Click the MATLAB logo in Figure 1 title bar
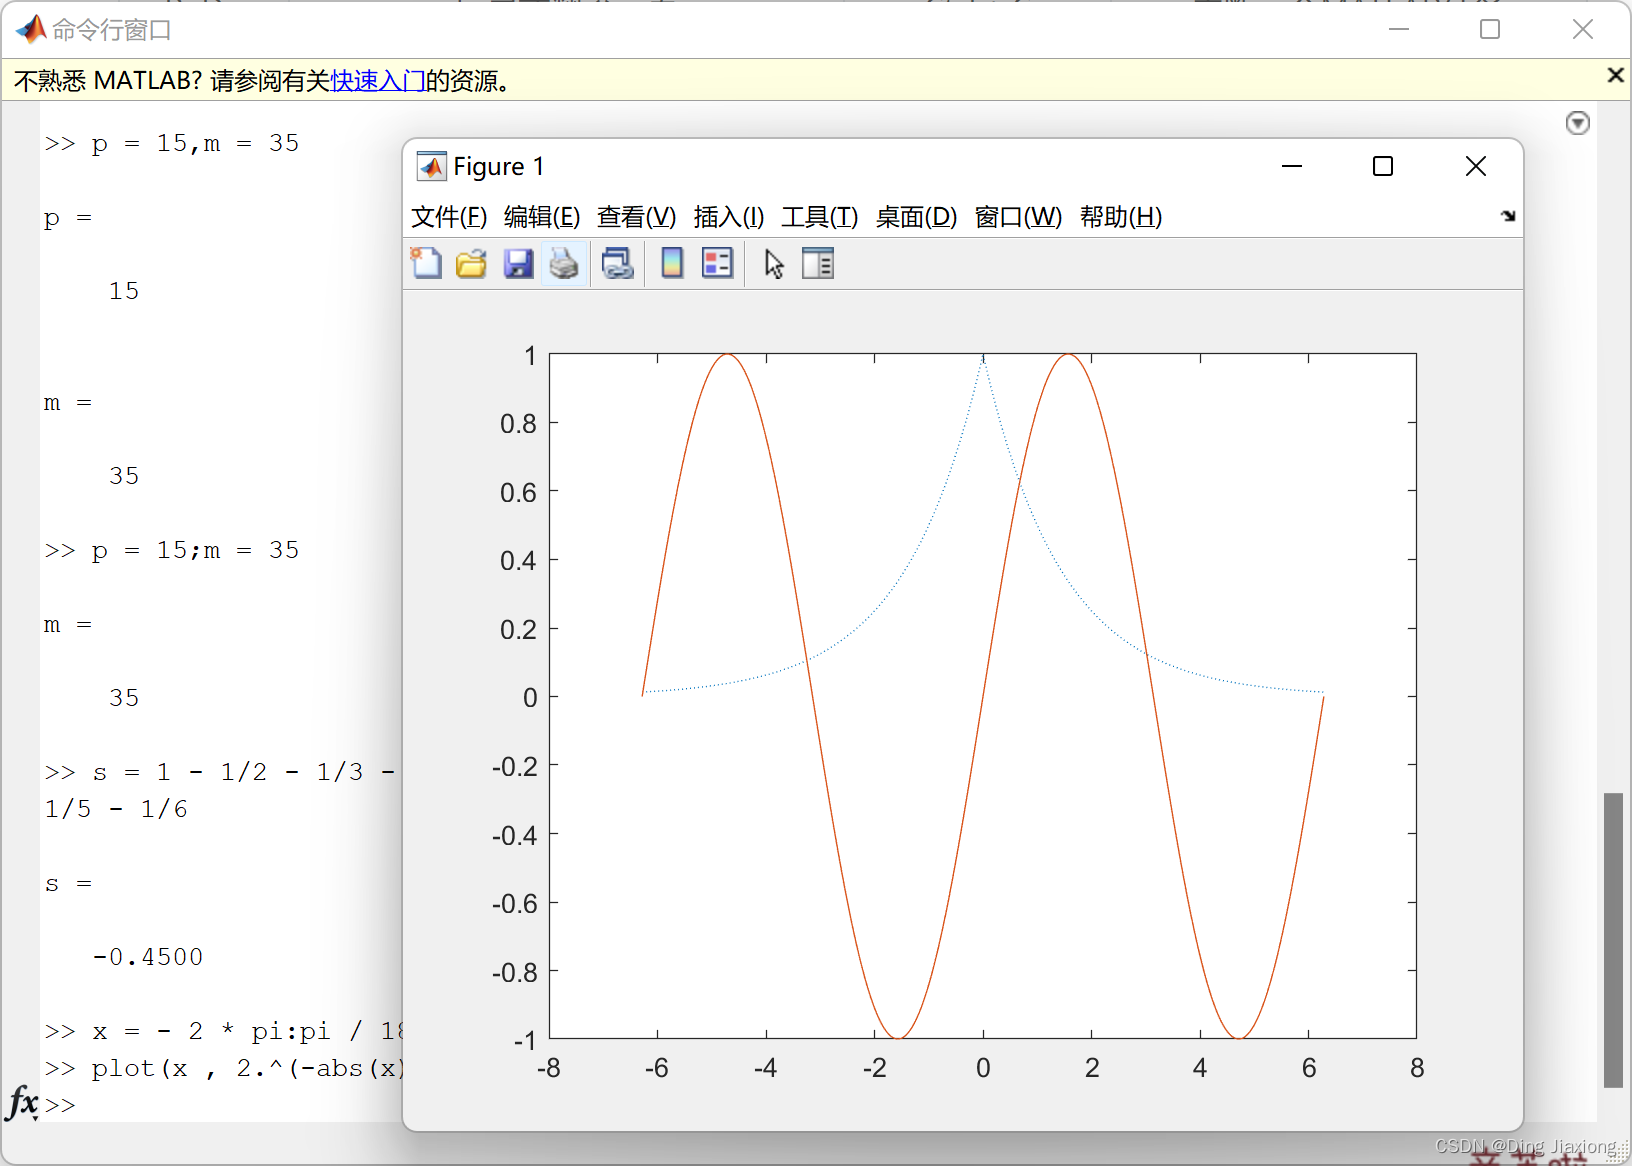The image size is (1632, 1166). 431,166
